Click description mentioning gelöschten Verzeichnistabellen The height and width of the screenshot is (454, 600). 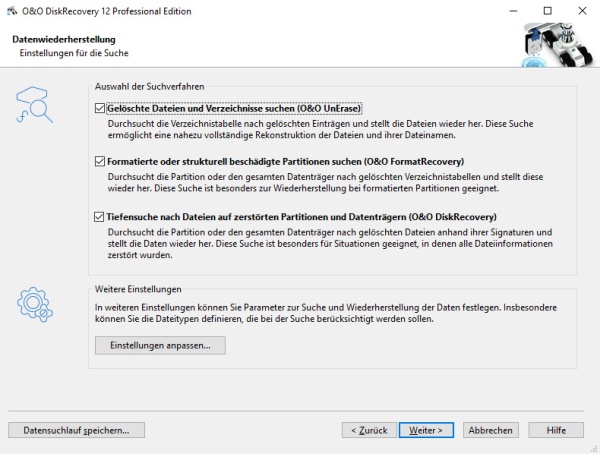(325, 183)
